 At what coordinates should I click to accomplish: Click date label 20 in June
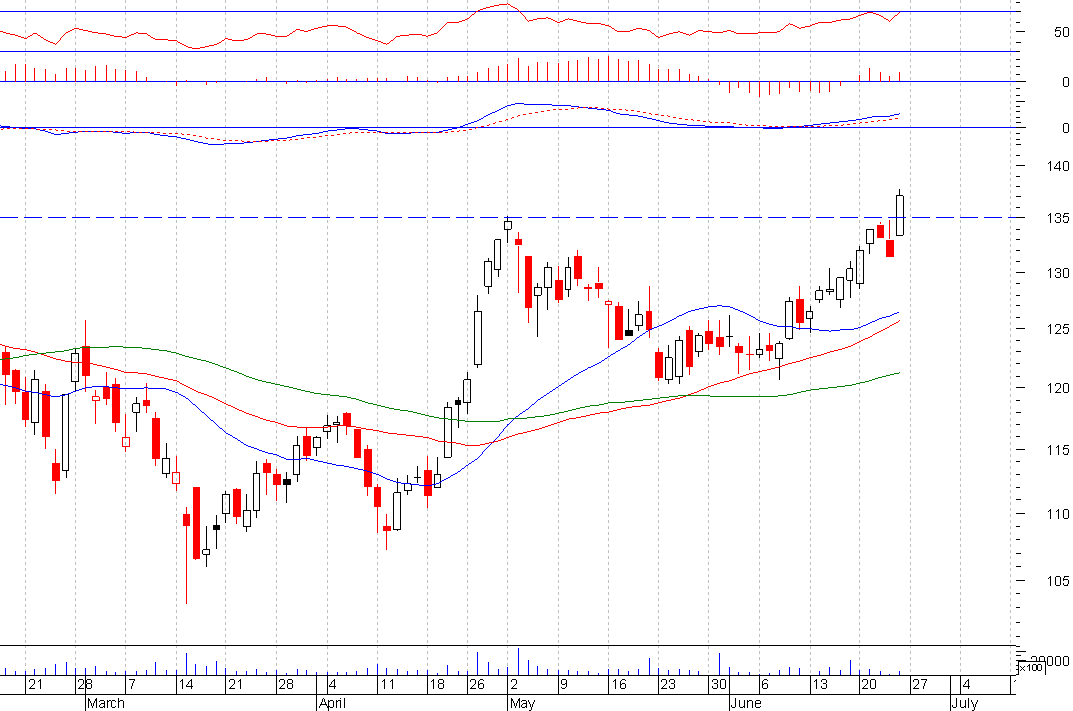pos(869,684)
